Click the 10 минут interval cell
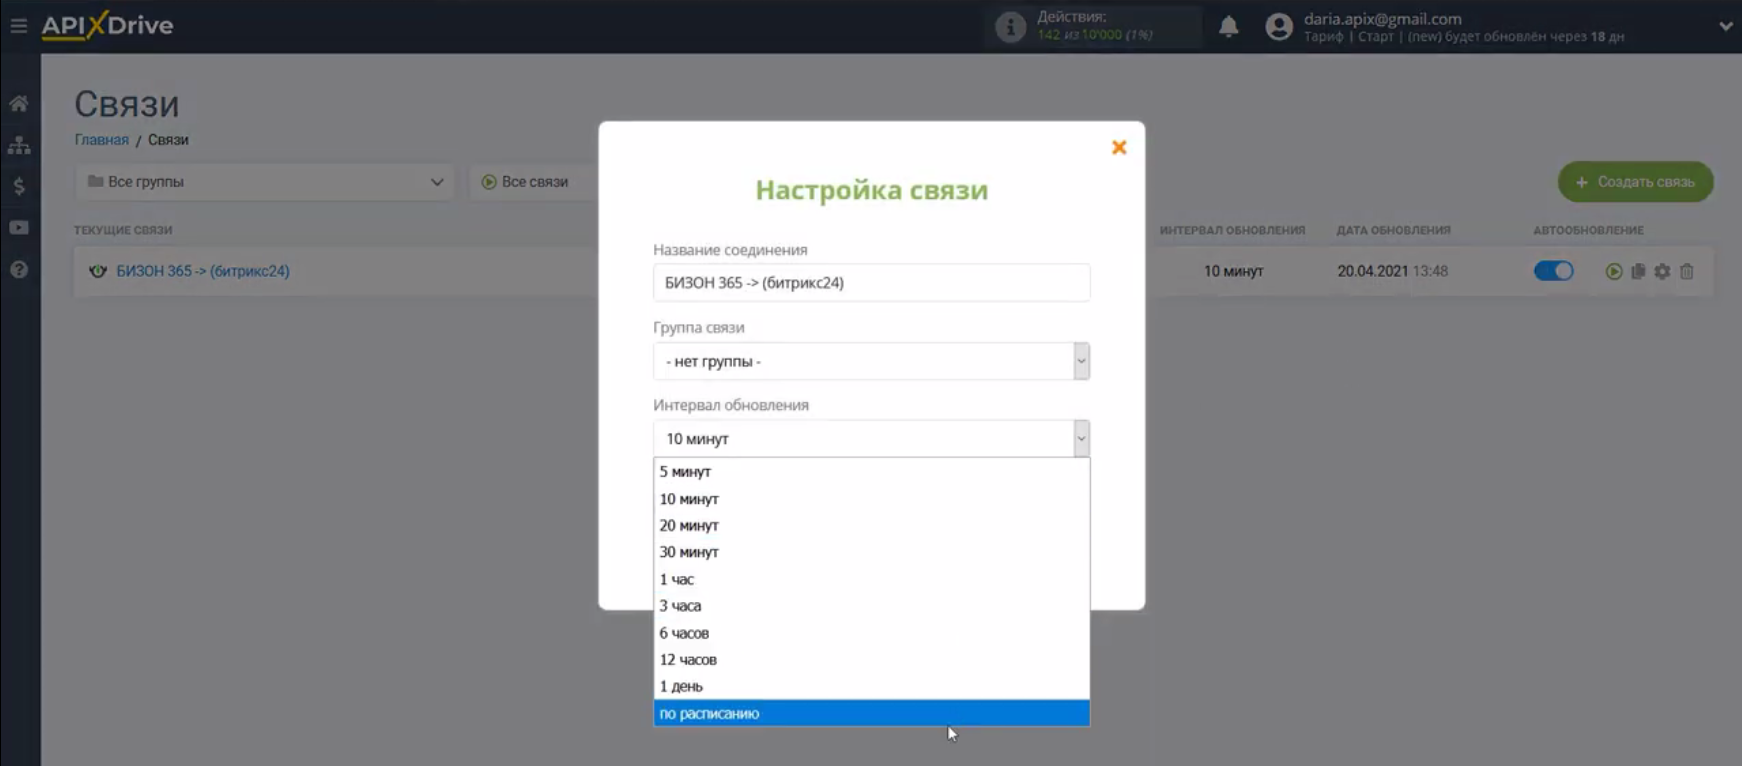The image size is (1742, 766). (1234, 271)
